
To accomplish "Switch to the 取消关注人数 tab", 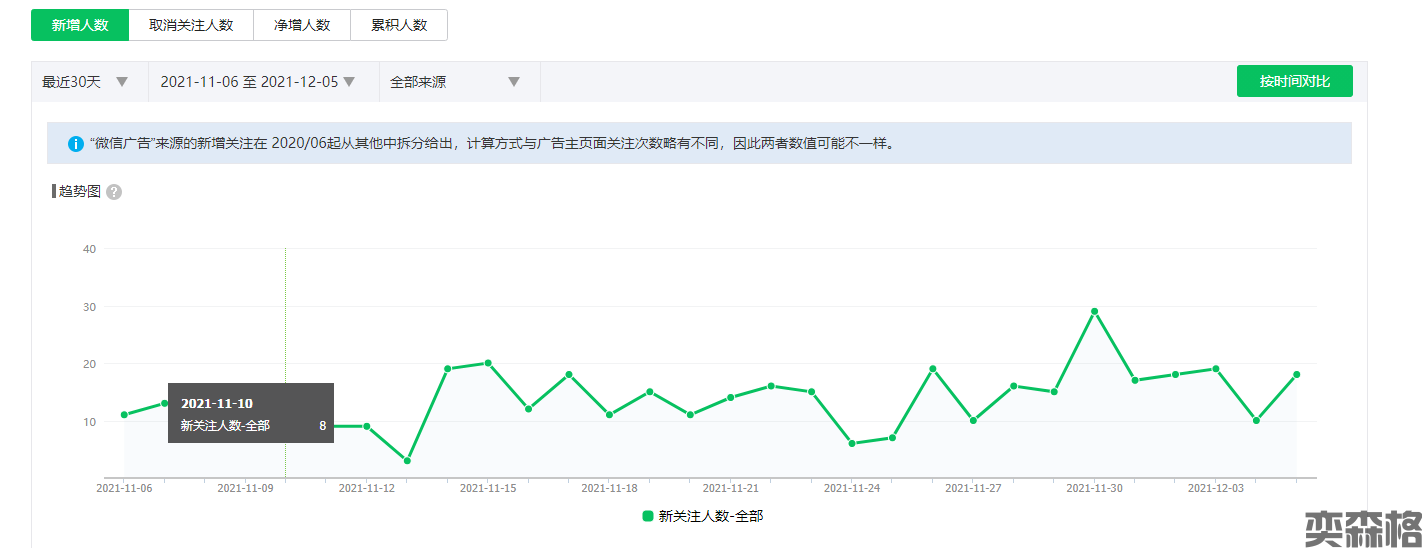I will click(x=191, y=25).
